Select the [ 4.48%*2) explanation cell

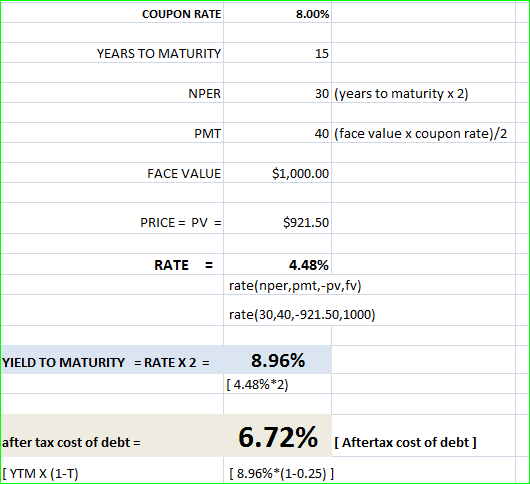(257, 385)
